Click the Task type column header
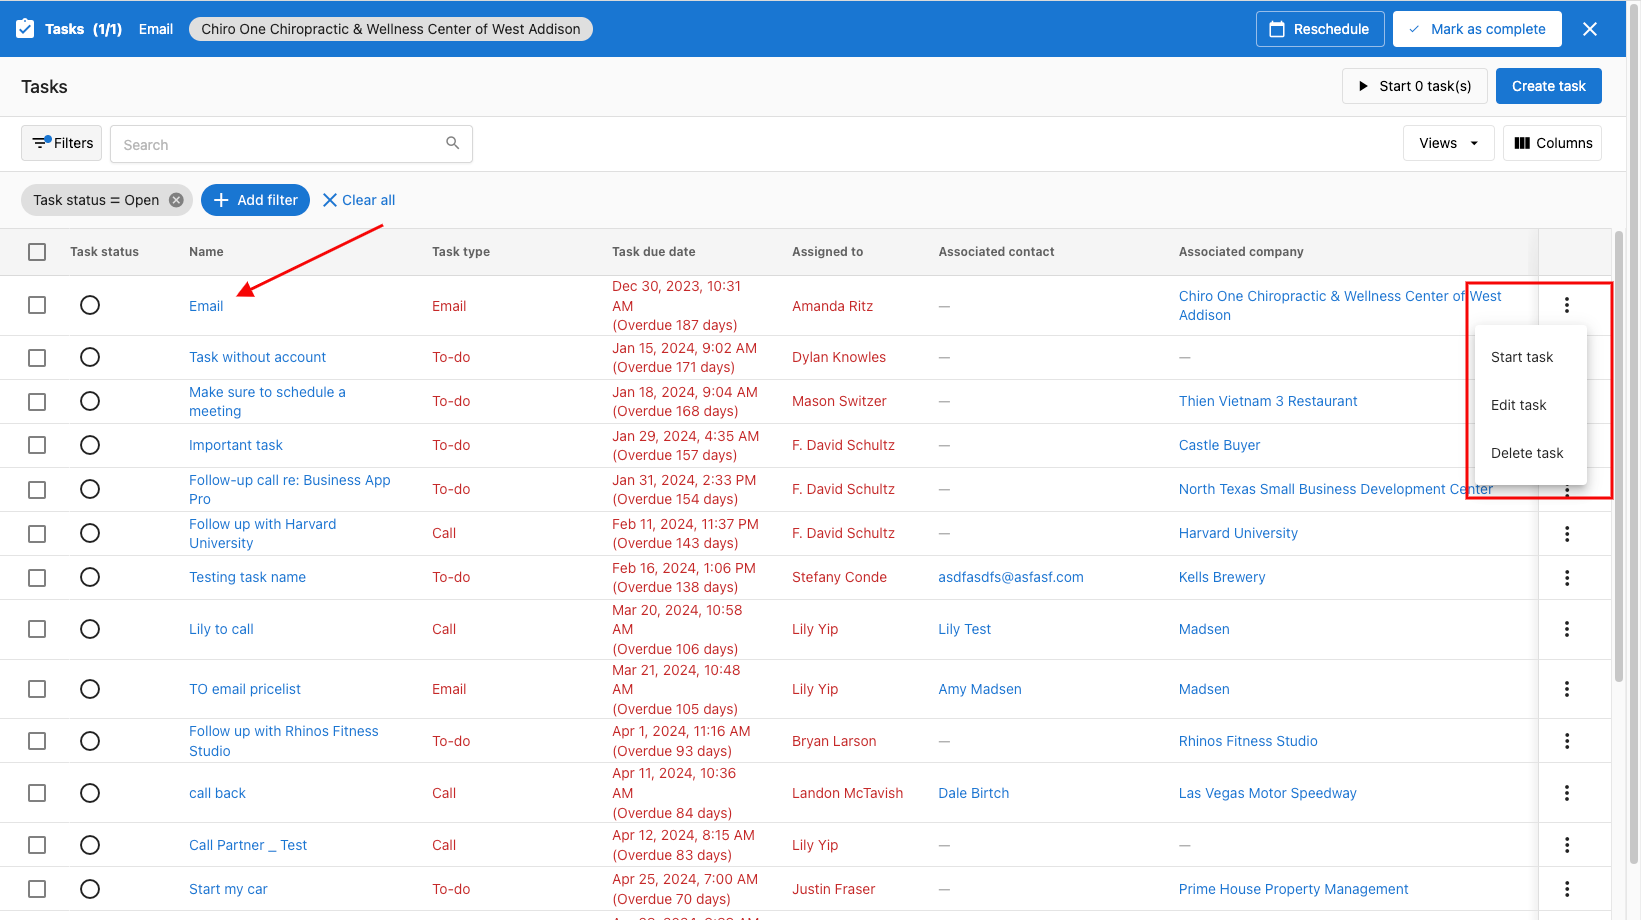This screenshot has width=1641, height=920. coord(461,252)
